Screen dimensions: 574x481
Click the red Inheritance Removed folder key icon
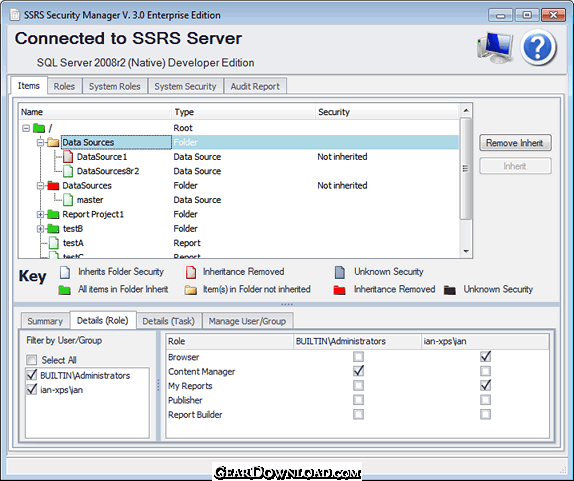click(339, 290)
